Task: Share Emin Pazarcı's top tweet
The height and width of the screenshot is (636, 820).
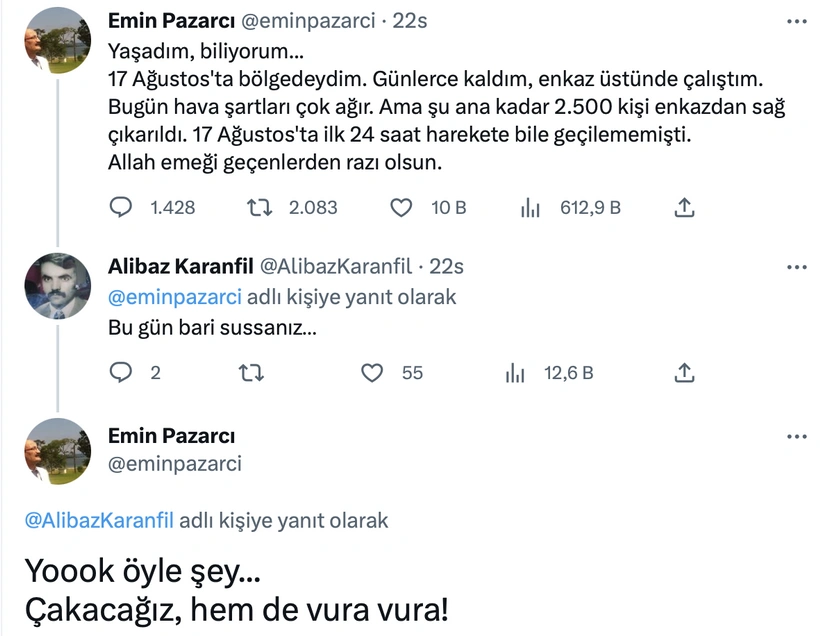Action: (685, 208)
